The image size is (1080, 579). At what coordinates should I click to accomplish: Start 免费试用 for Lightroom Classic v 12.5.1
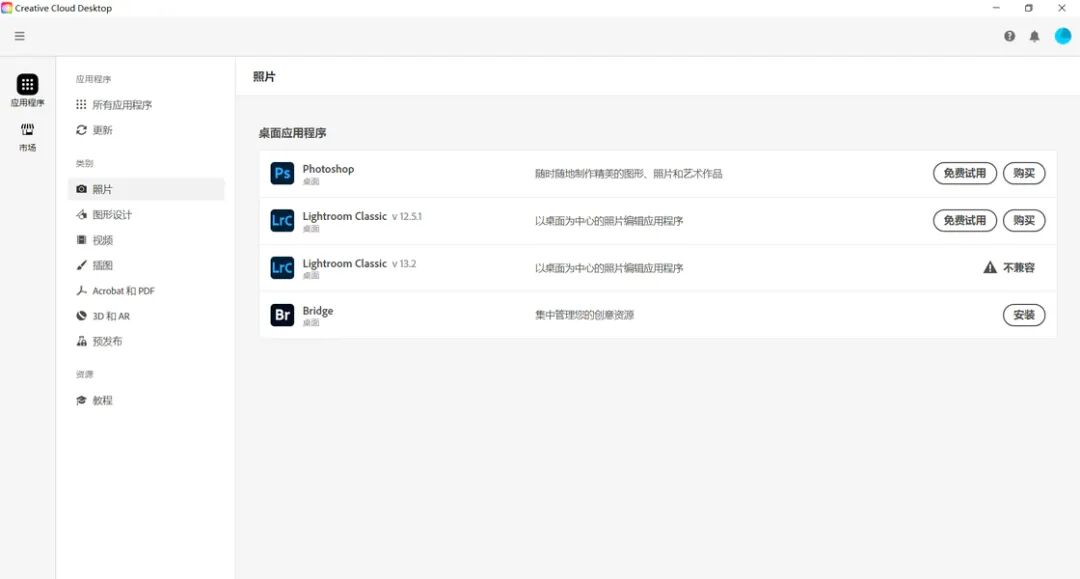point(964,220)
